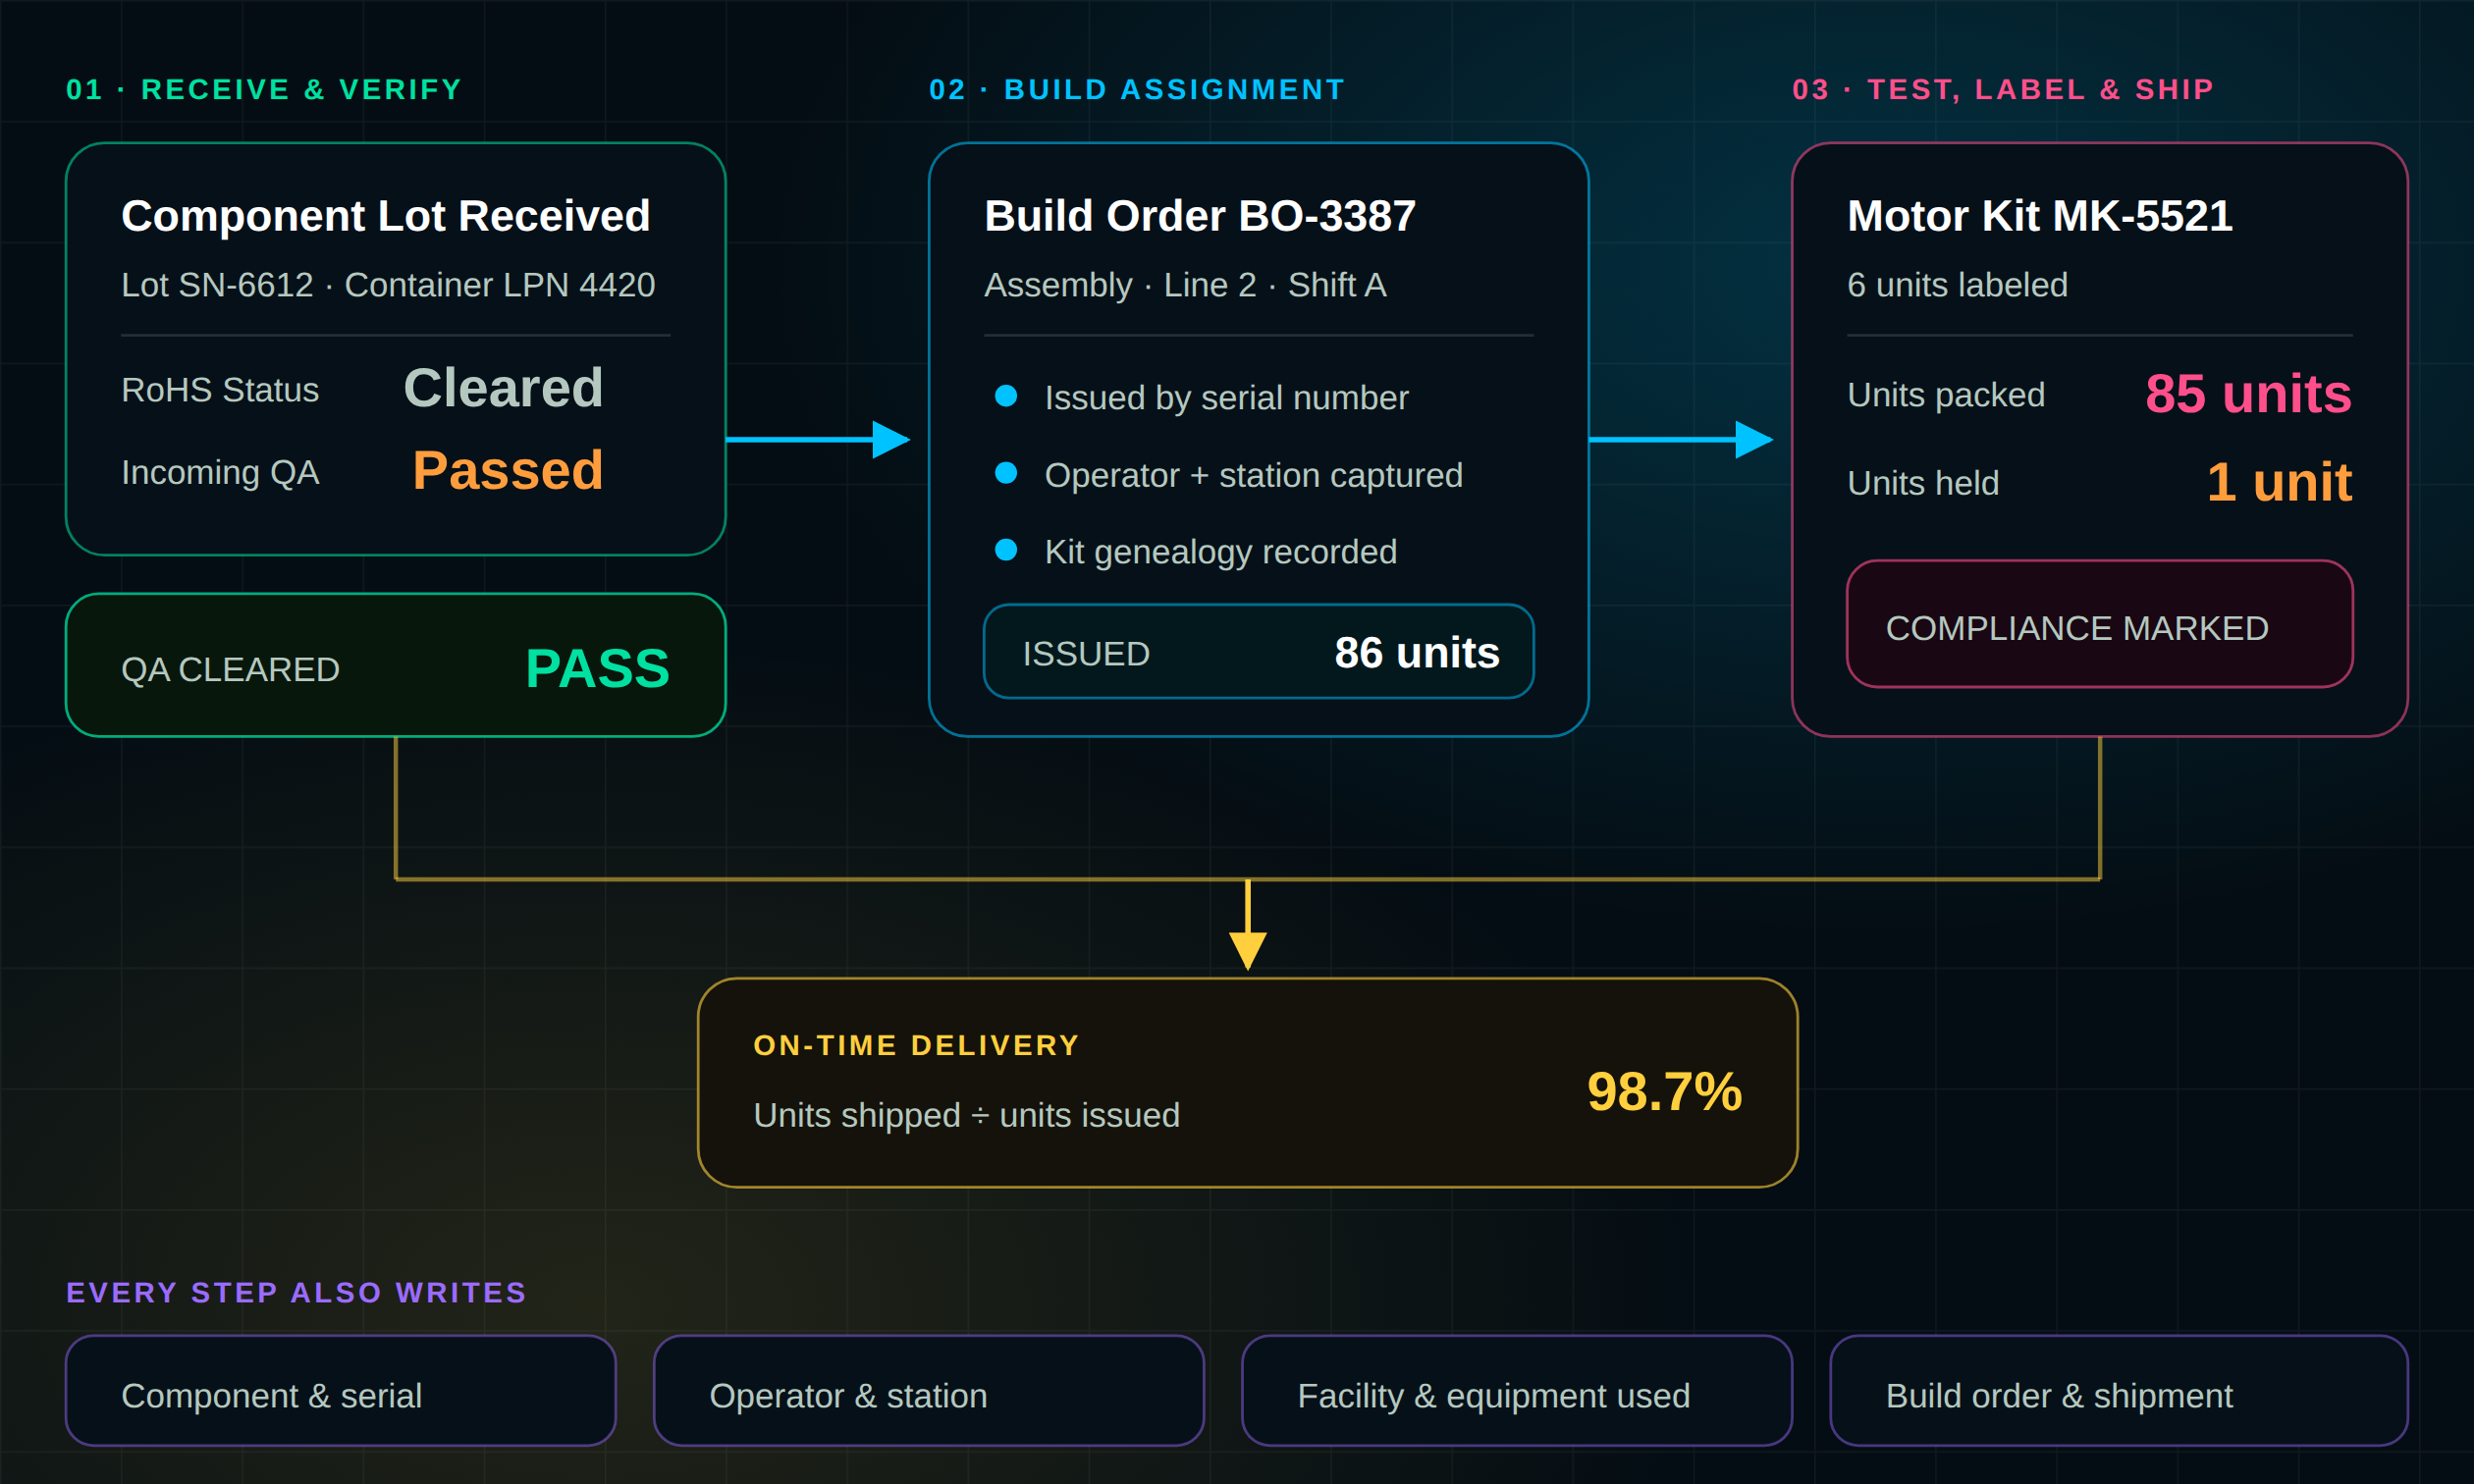Click the 85 units packed value

pos(2248,393)
